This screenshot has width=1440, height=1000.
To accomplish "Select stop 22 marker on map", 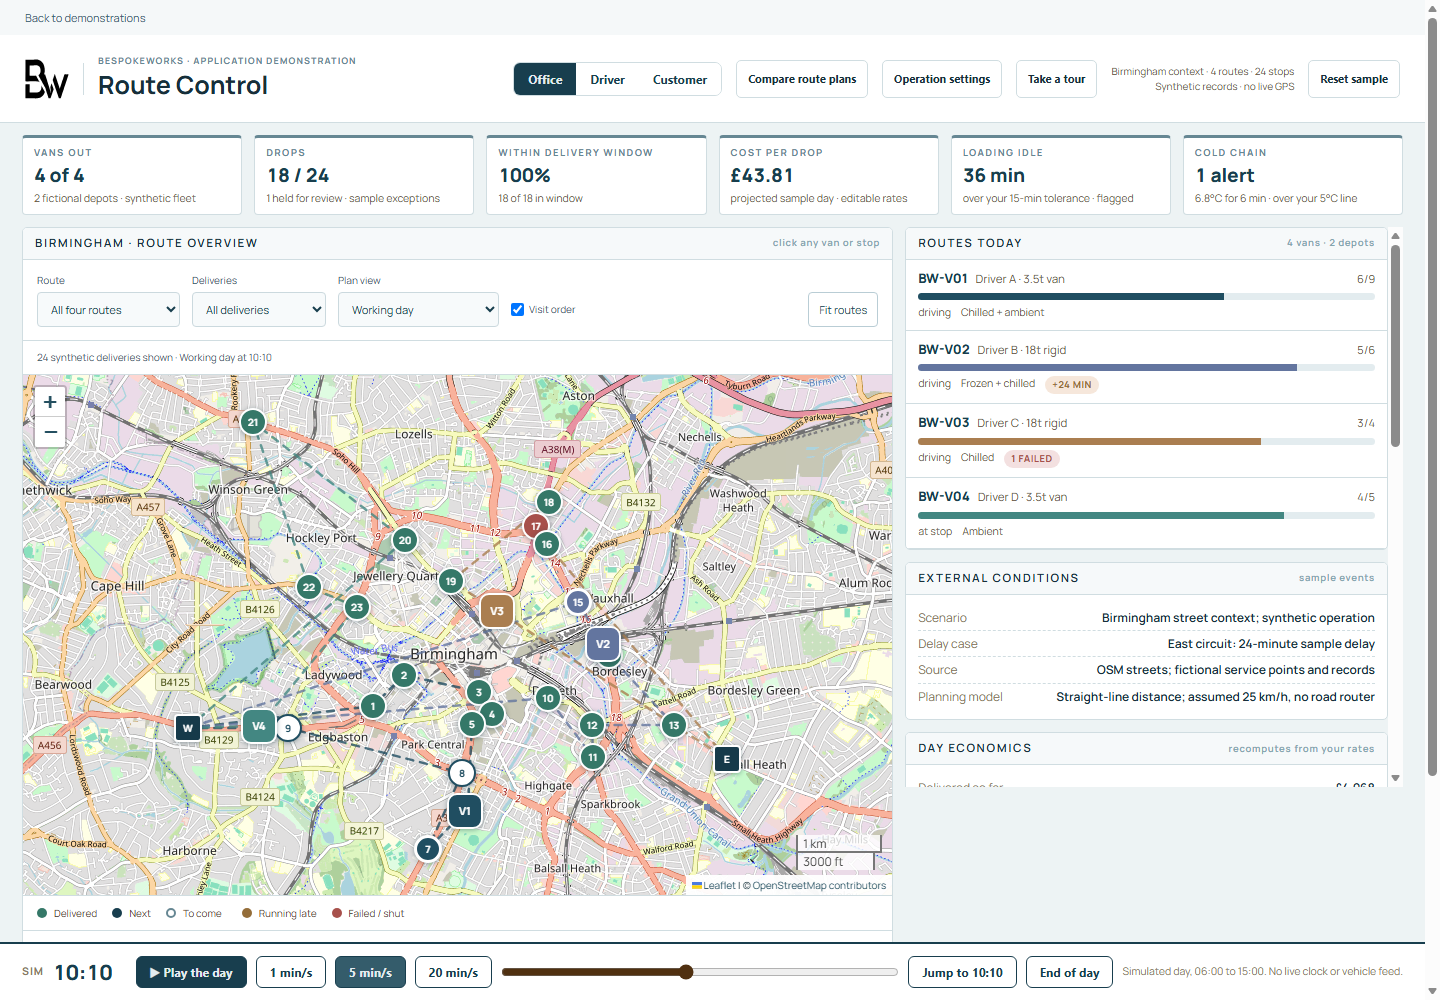I will pos(309,587).
